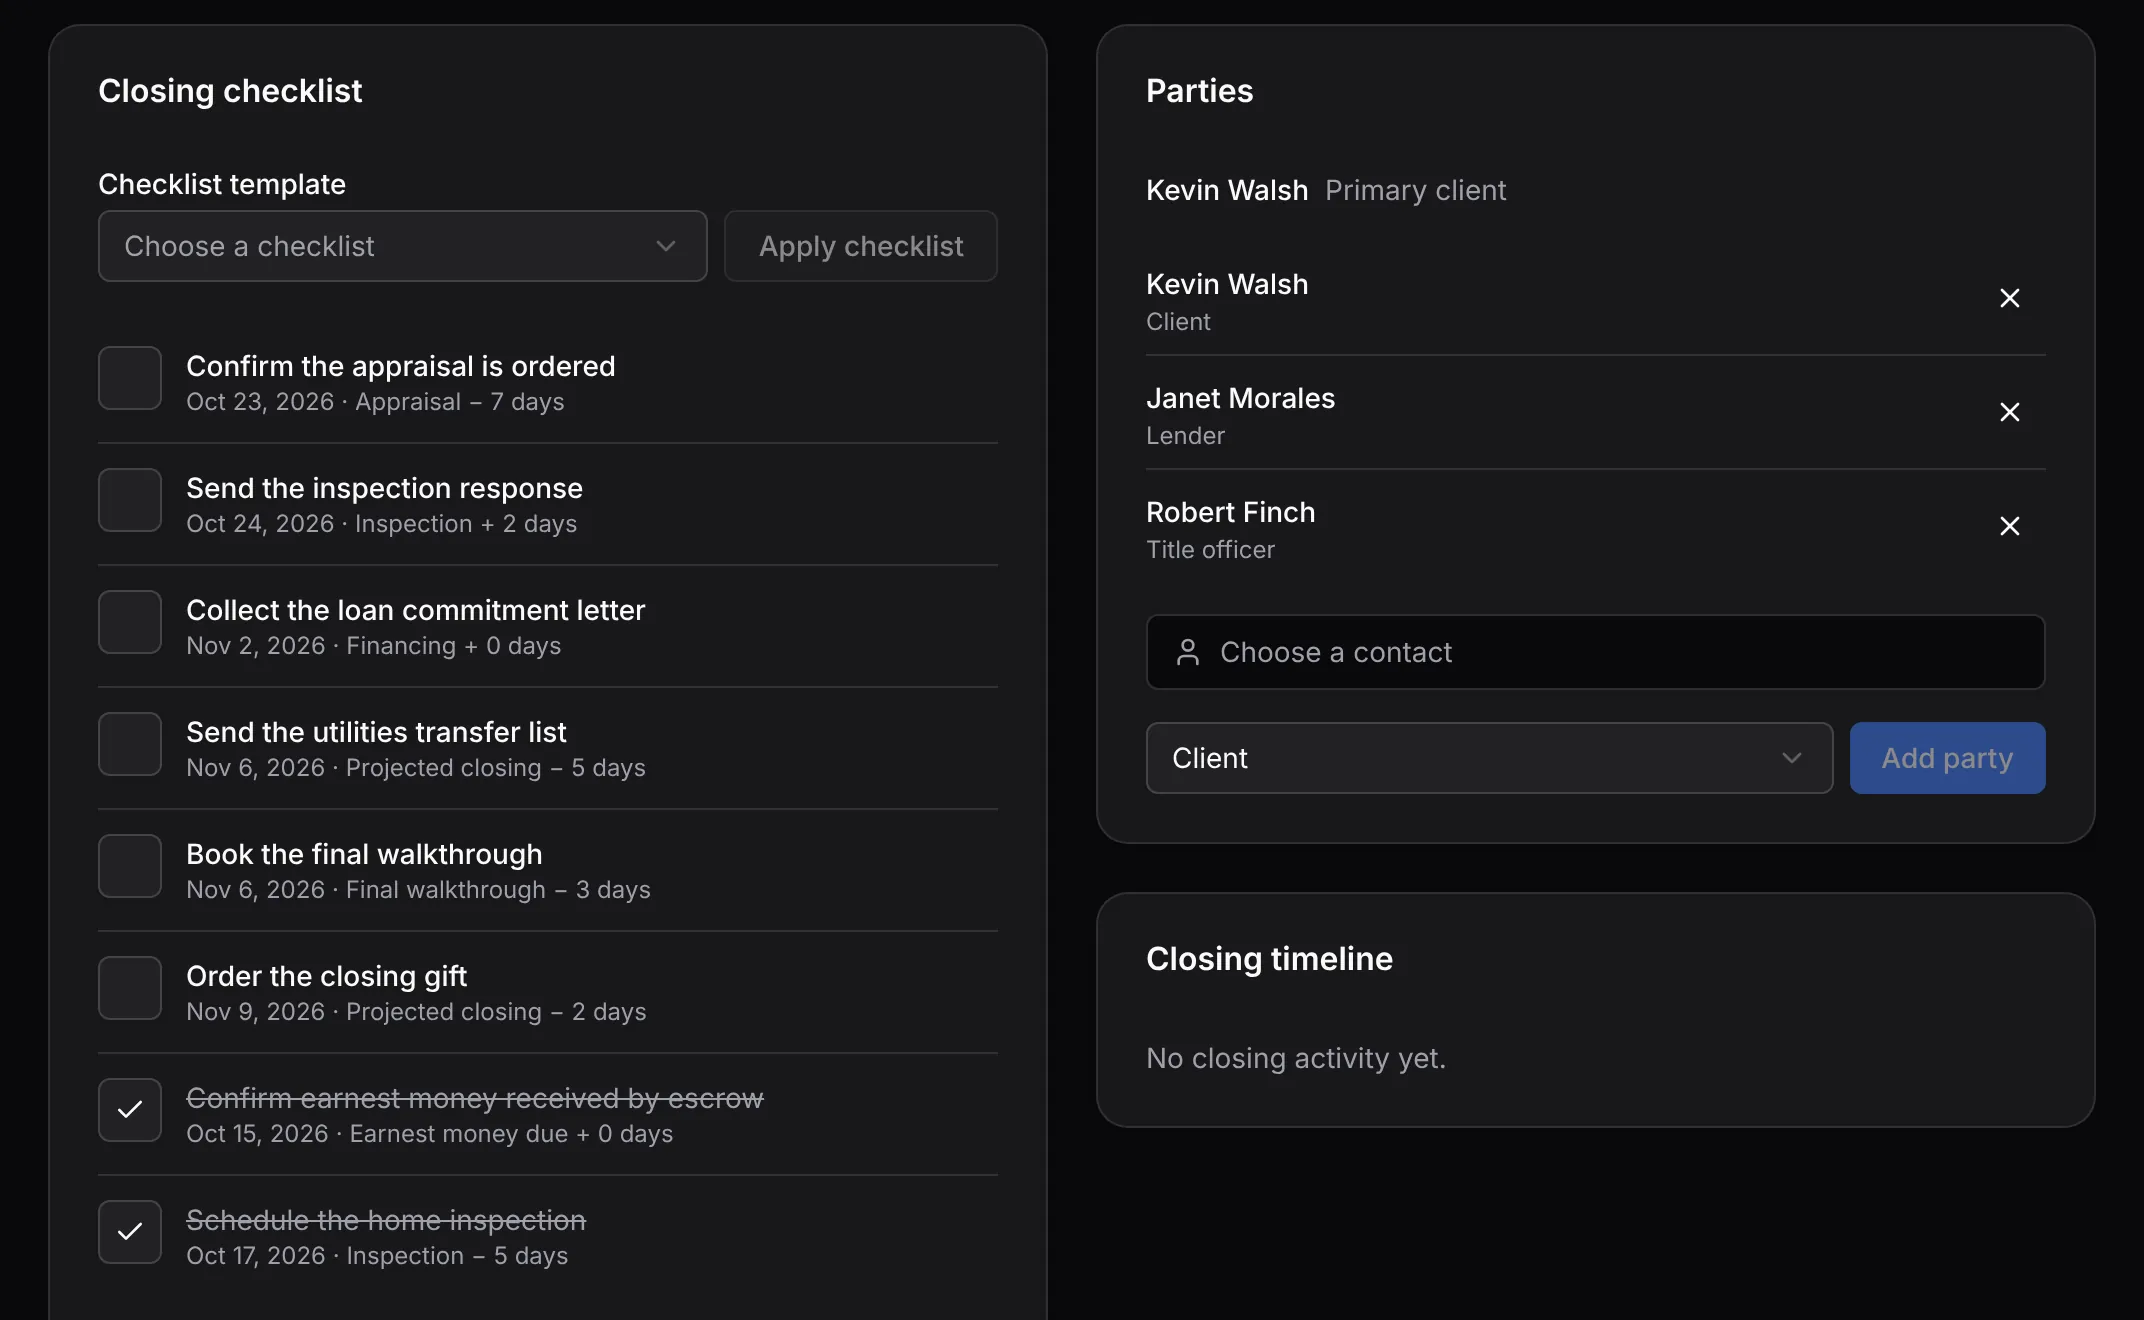Remove Robert Finch title officer

click(x=2009, y=526)
